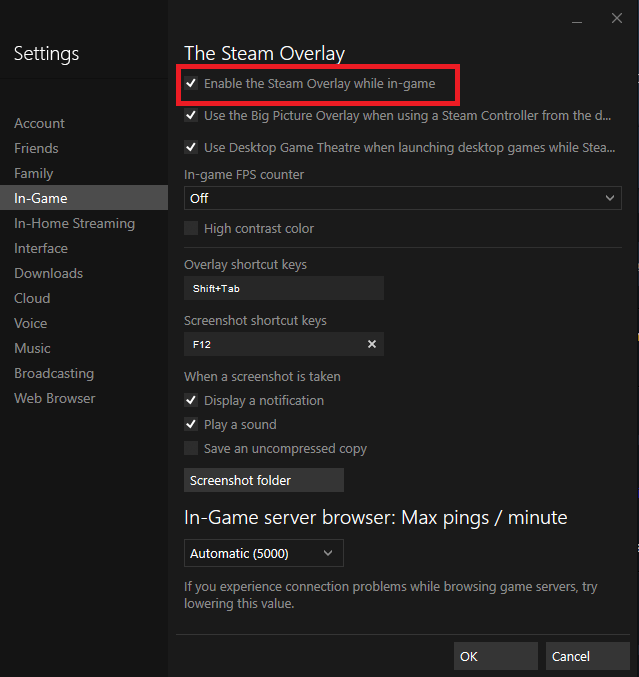Enable High contrast color checkbox
The image size is (639, 677).
pos(192,229)
